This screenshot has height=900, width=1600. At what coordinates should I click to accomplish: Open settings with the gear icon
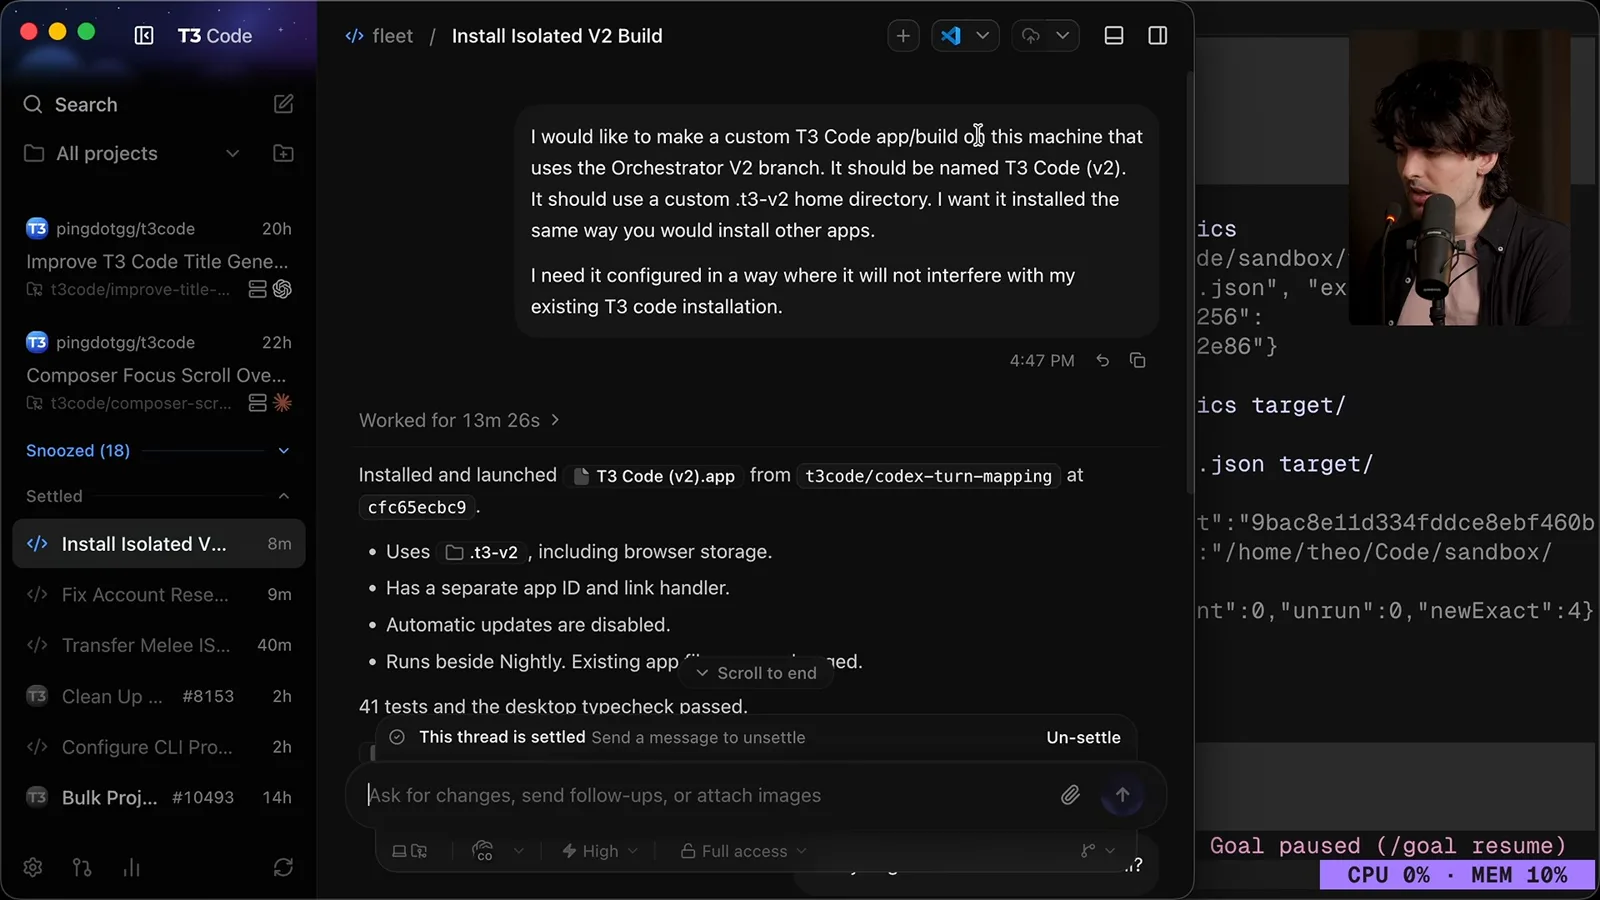tap(33, 867)
